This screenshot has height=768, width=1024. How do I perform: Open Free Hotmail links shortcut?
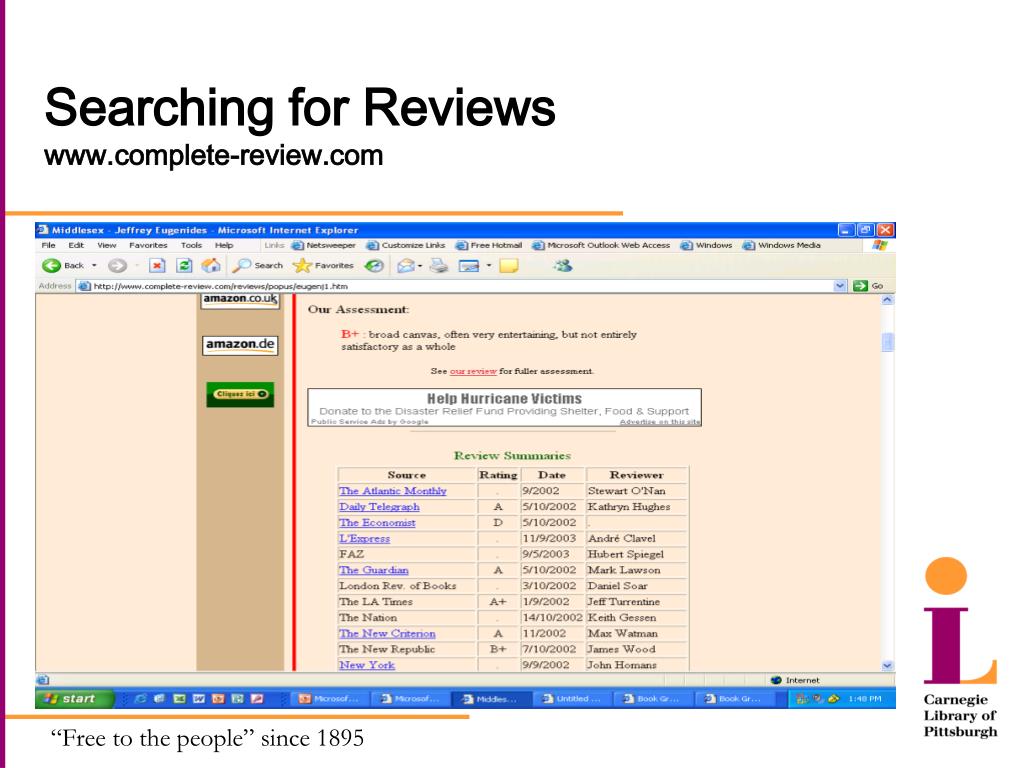[489, 246]
